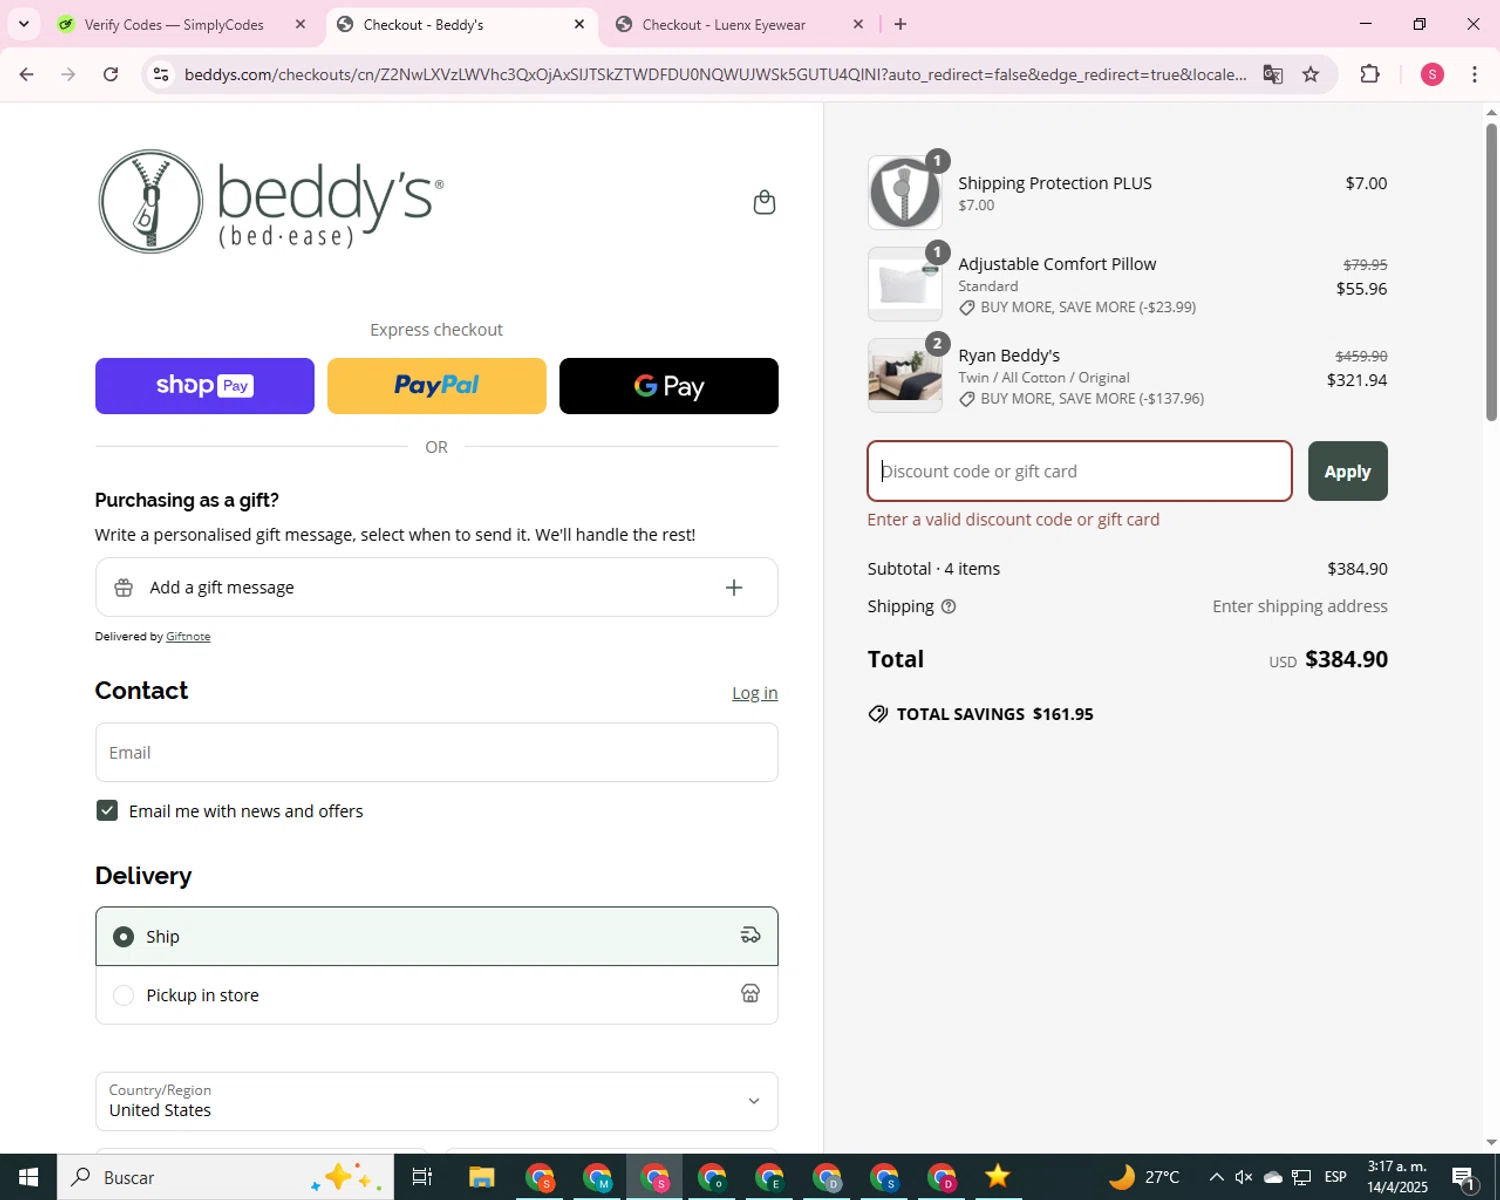Click the volume muted tray icon
This screenshot has height=1200, width=1500.
tap(1244, 1177)
